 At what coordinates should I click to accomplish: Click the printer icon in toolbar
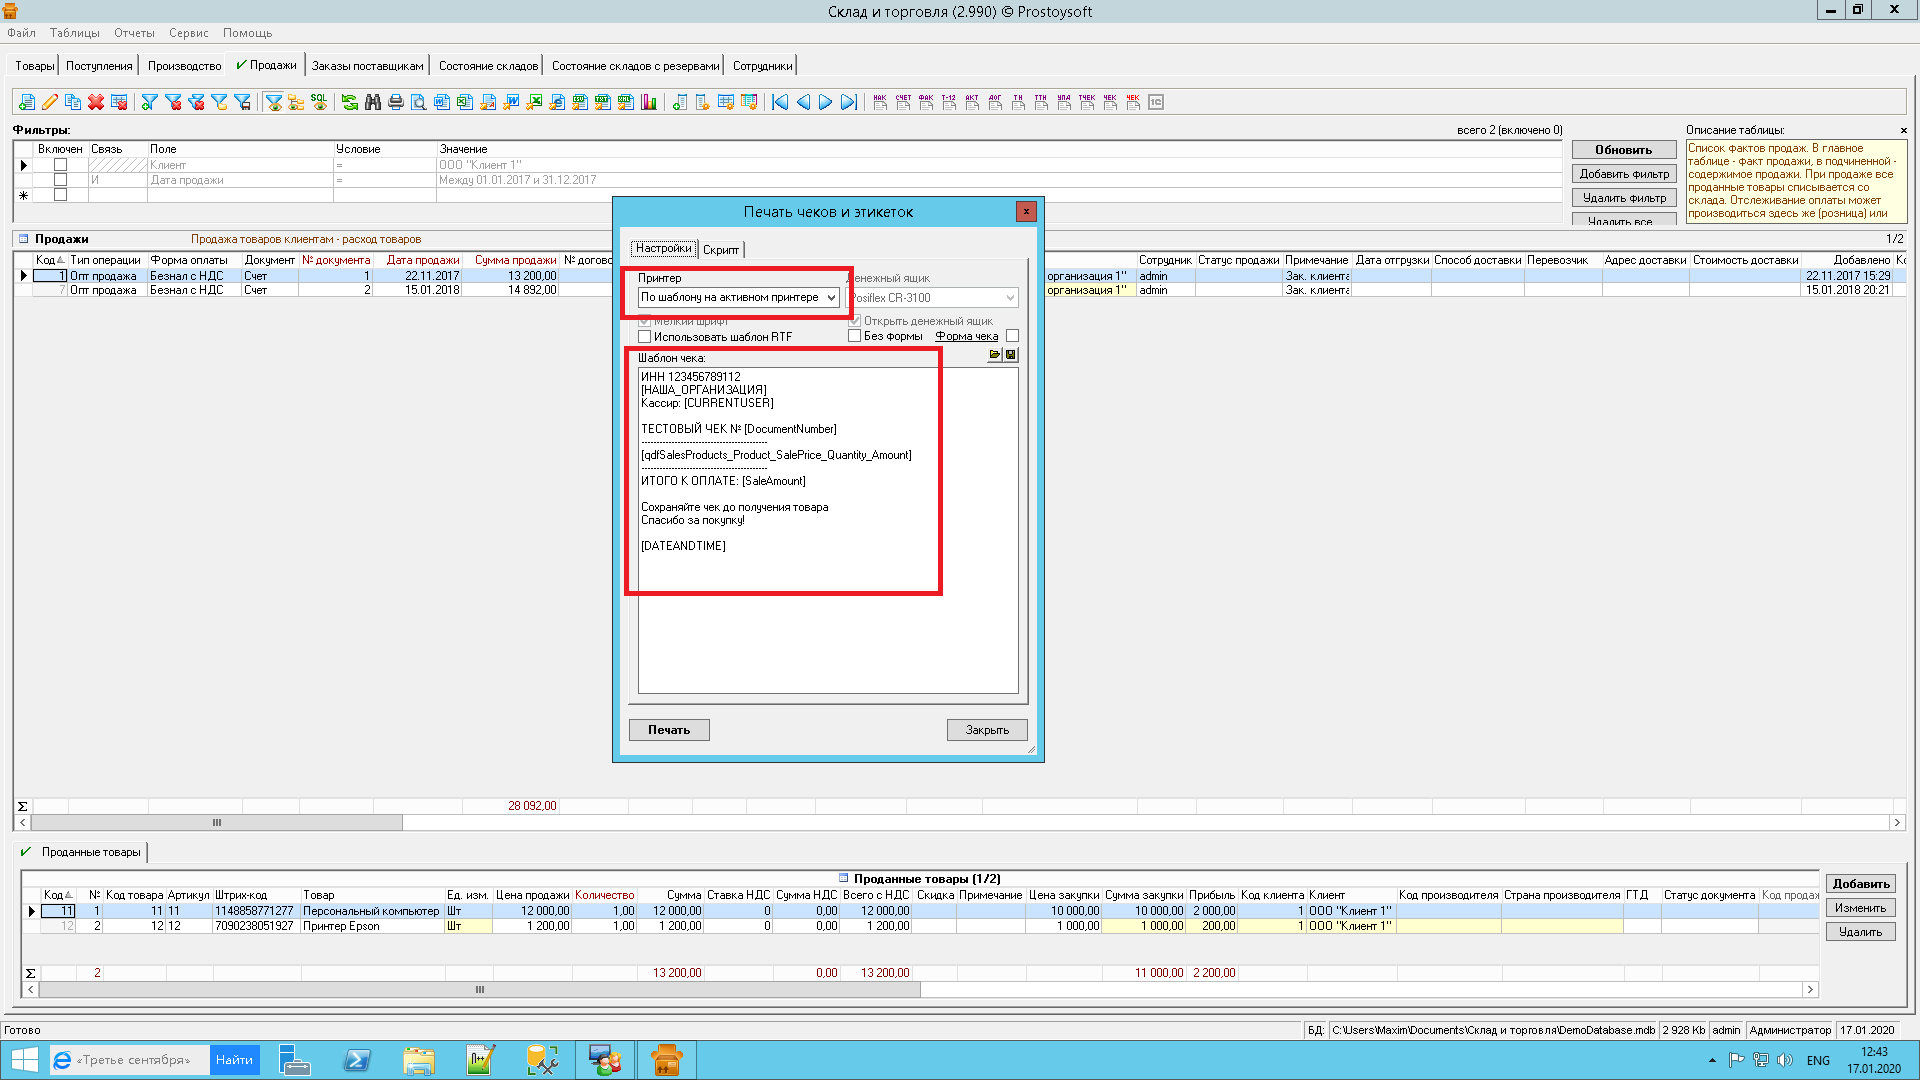[x=396, y=102]
